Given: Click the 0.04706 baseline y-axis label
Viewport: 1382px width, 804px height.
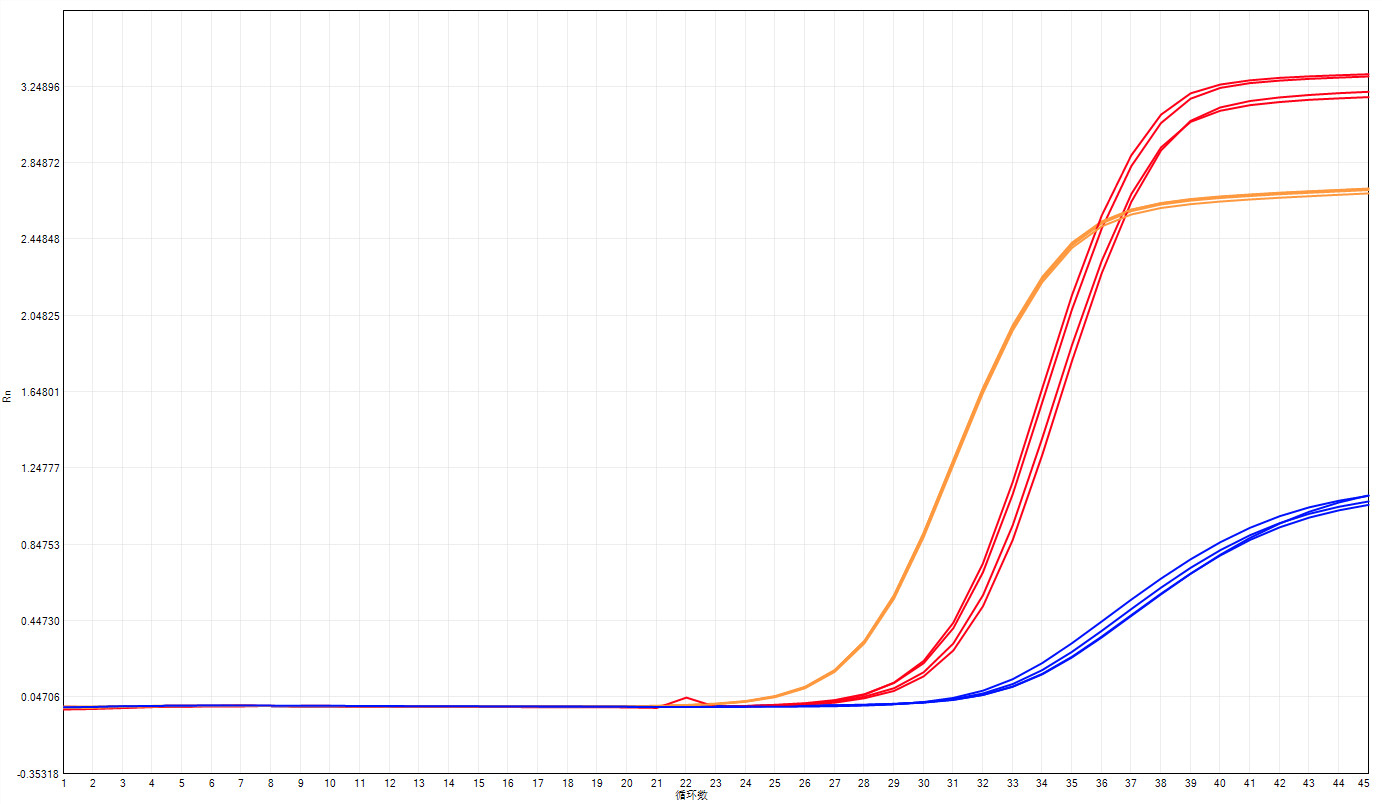Looking at the screenshot, I should [x=40, y=697].
